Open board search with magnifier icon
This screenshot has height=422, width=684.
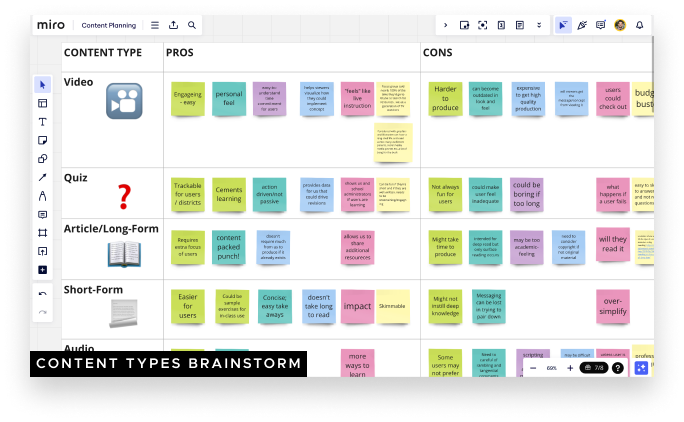point(192,25)
